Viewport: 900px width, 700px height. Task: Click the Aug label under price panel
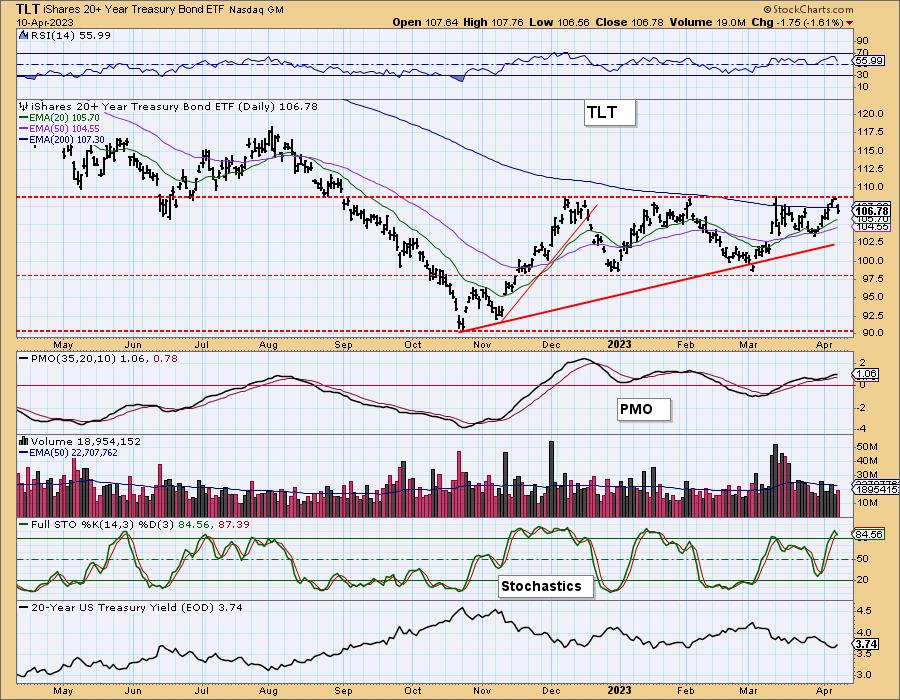point(268,345)
